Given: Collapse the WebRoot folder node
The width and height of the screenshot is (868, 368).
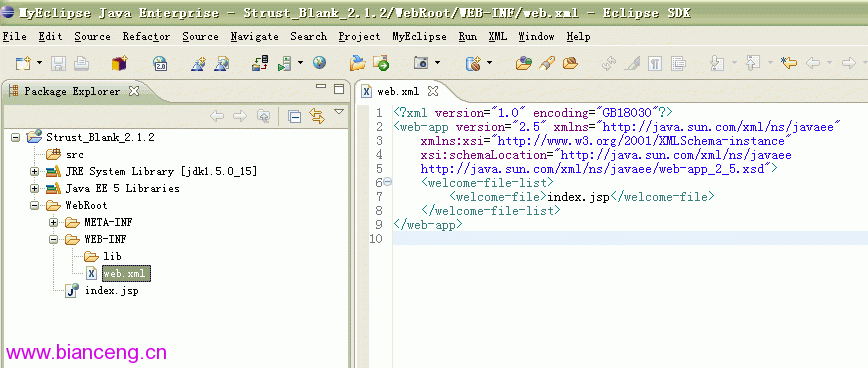Looking at the screenshot, I should (35, 206).
